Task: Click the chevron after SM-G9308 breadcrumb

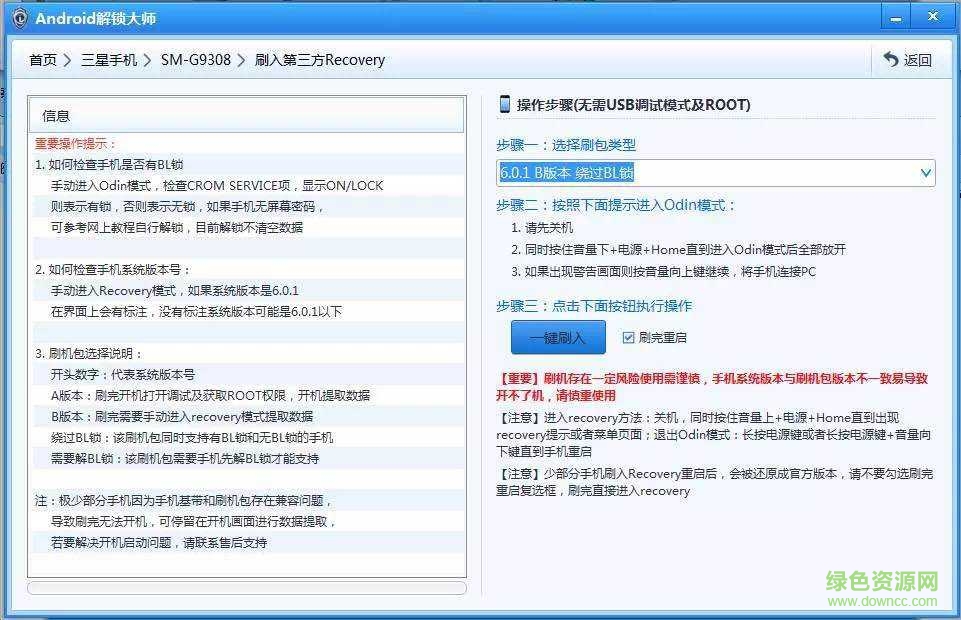Action: pyautogui.click(x=242, y=61)
